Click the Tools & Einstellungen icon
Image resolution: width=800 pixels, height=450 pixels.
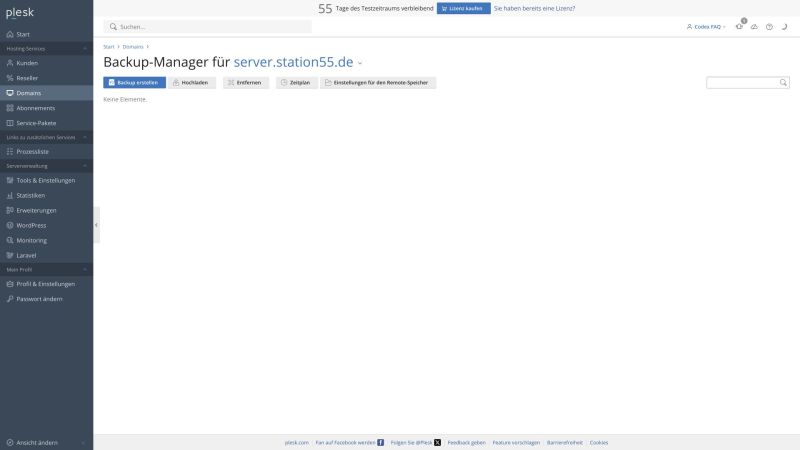(10, 180)
